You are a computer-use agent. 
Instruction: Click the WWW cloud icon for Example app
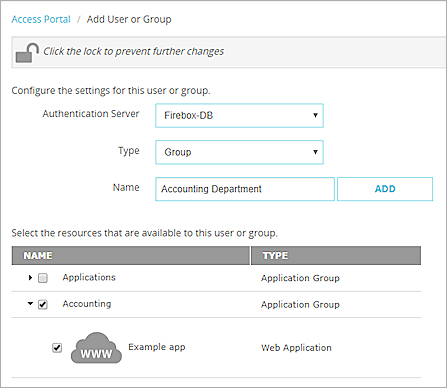(96, 348)
